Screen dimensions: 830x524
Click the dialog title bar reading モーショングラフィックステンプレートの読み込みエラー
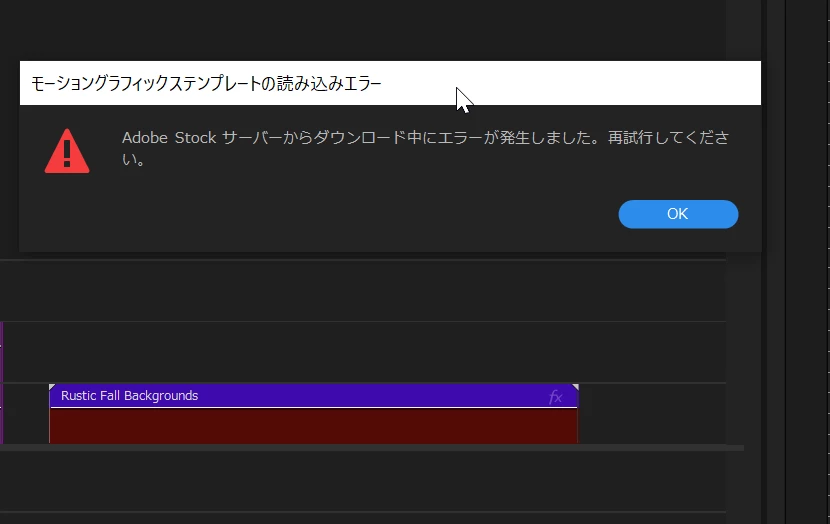[x=390, y=83]
